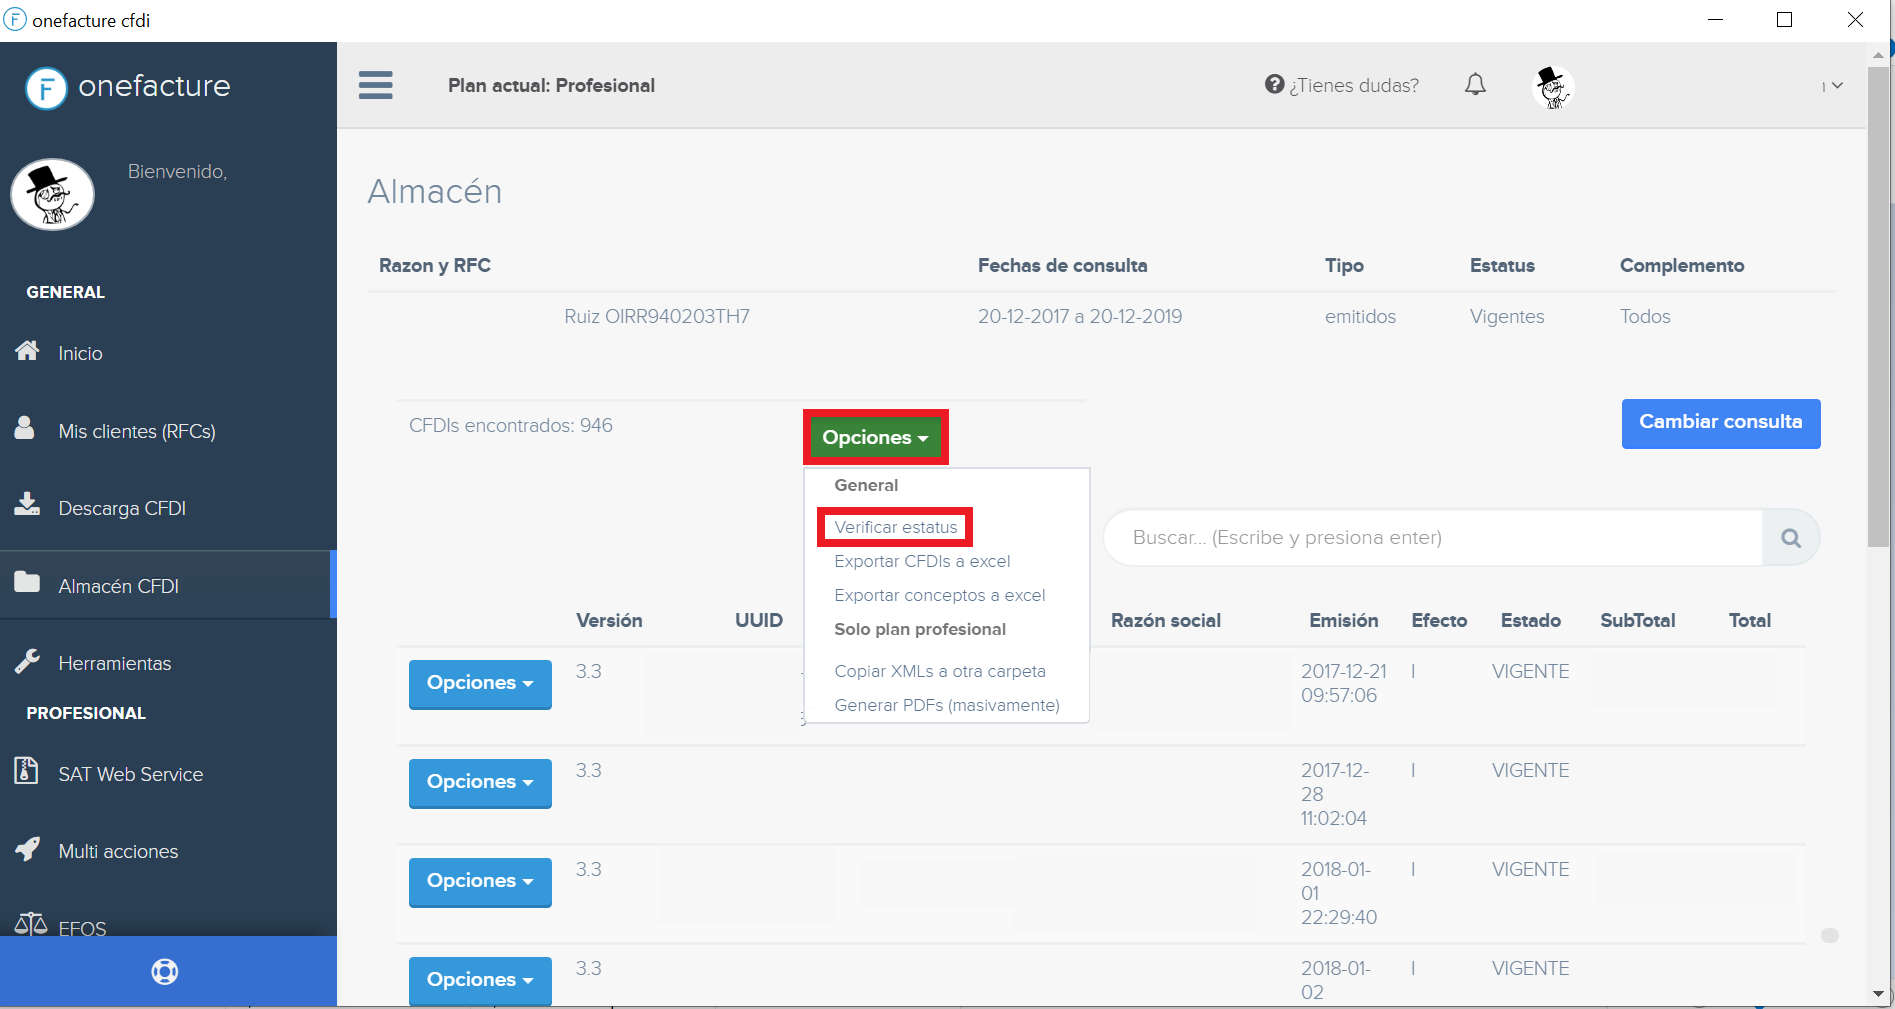Screen dimensions: 1895x1009
Task: Click the Multi acciones rocket icon
Action: (x=27, y=849)
